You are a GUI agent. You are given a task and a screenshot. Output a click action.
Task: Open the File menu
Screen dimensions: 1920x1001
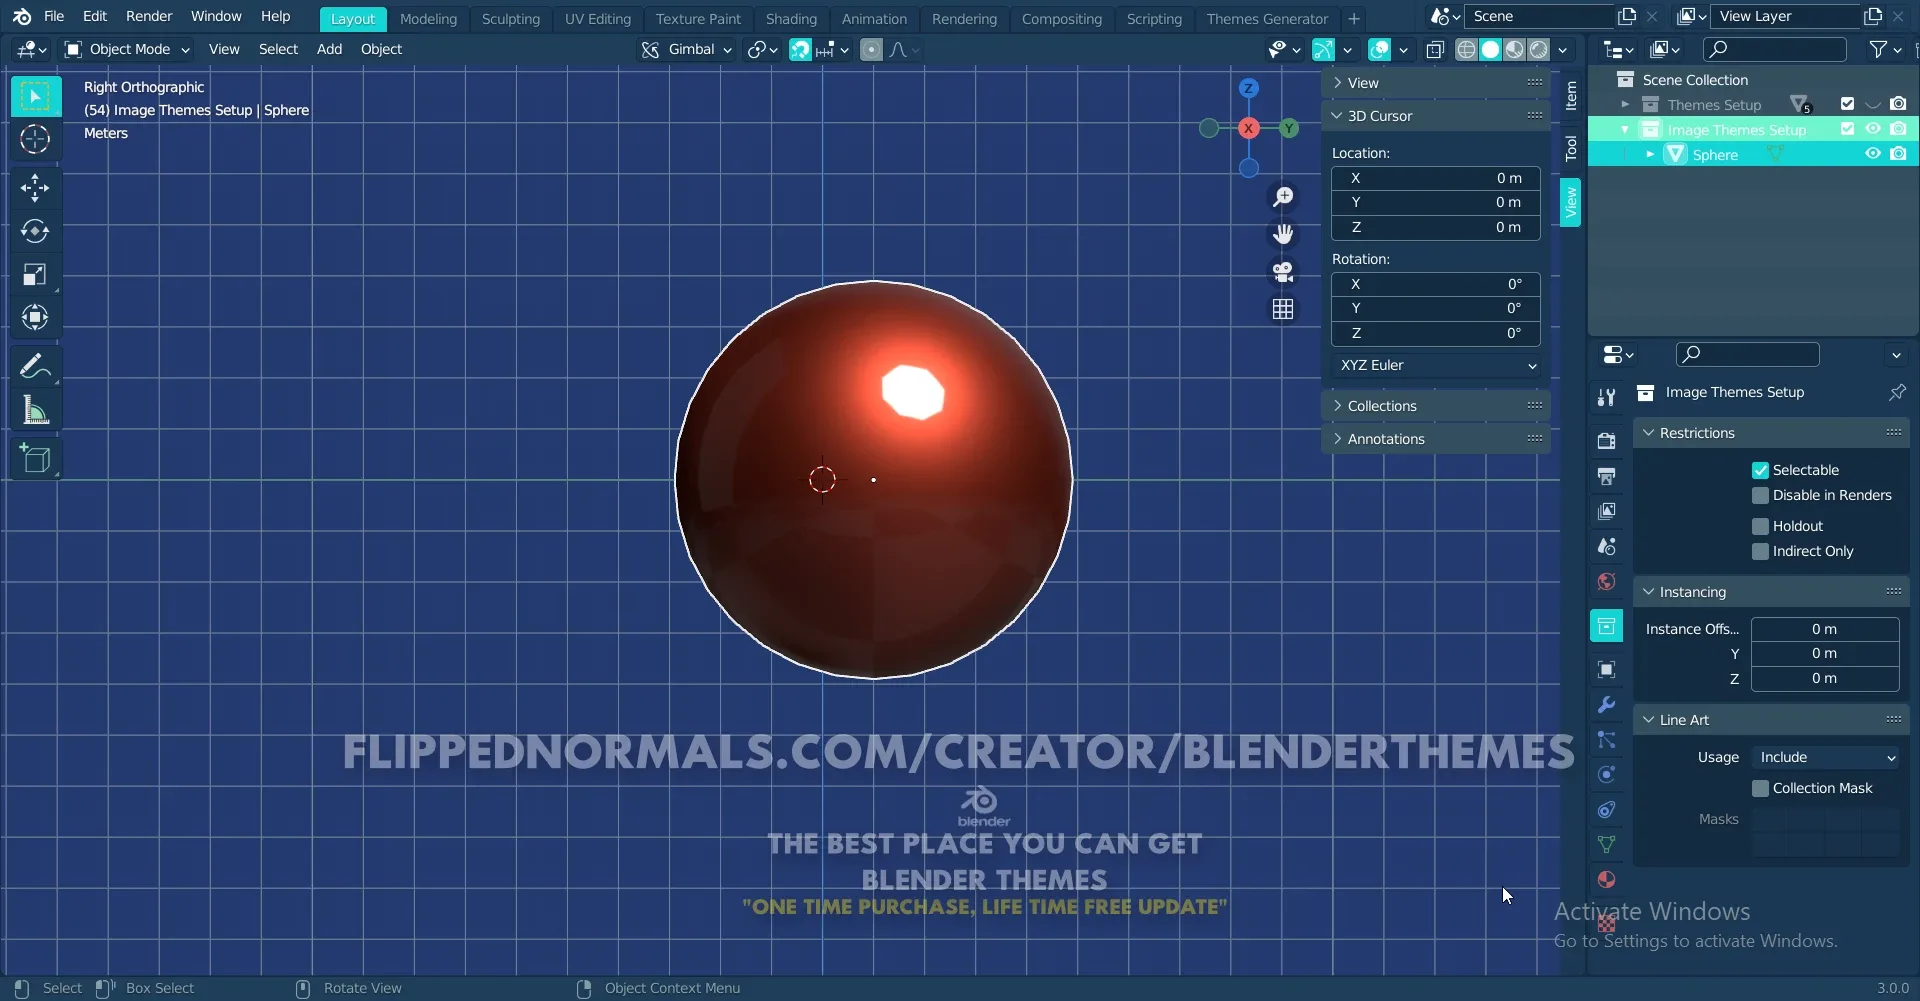tap(54, 16)
